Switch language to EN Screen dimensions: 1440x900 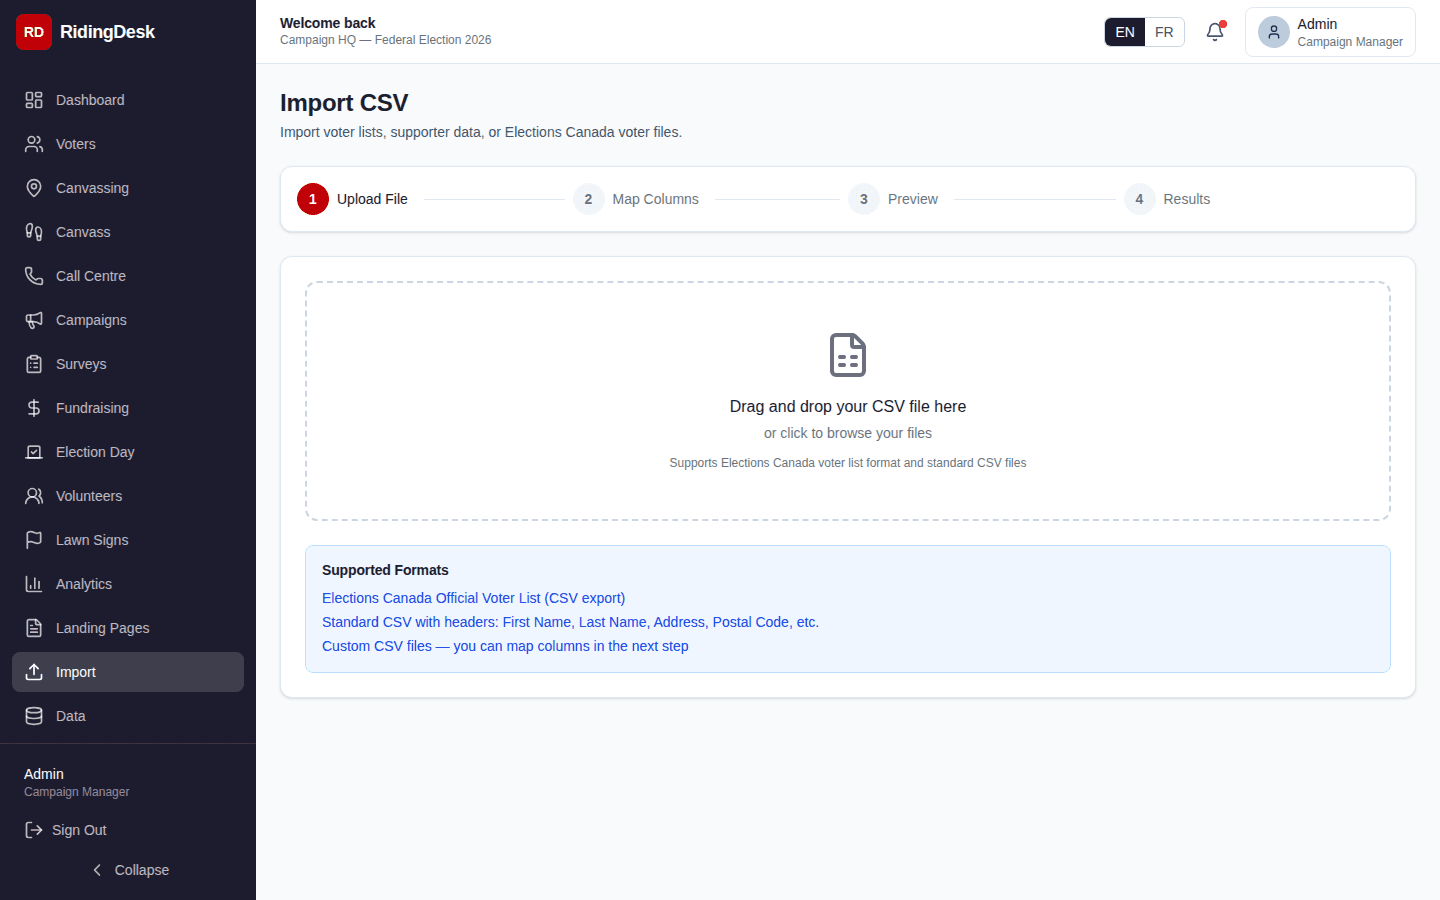pyautogui.click(x=1124, y=32)
